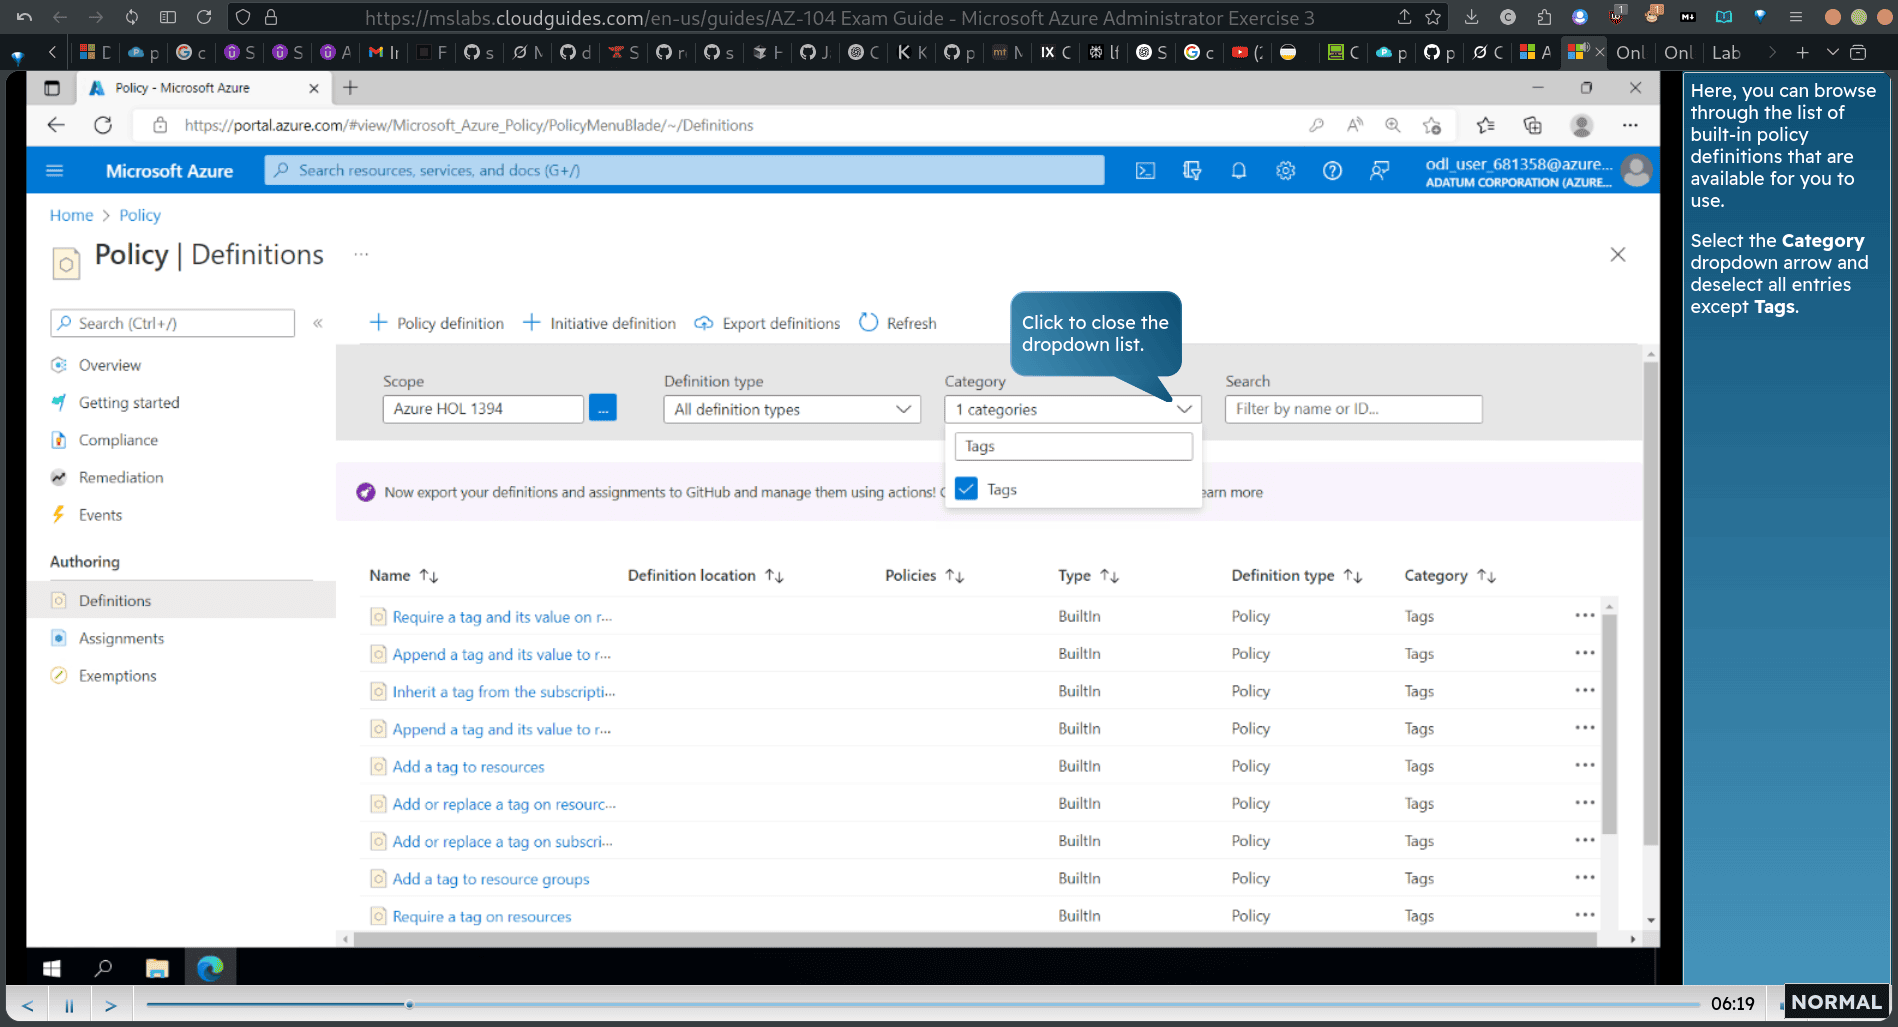Open File Explorer on taskbar

pos(157,968)
